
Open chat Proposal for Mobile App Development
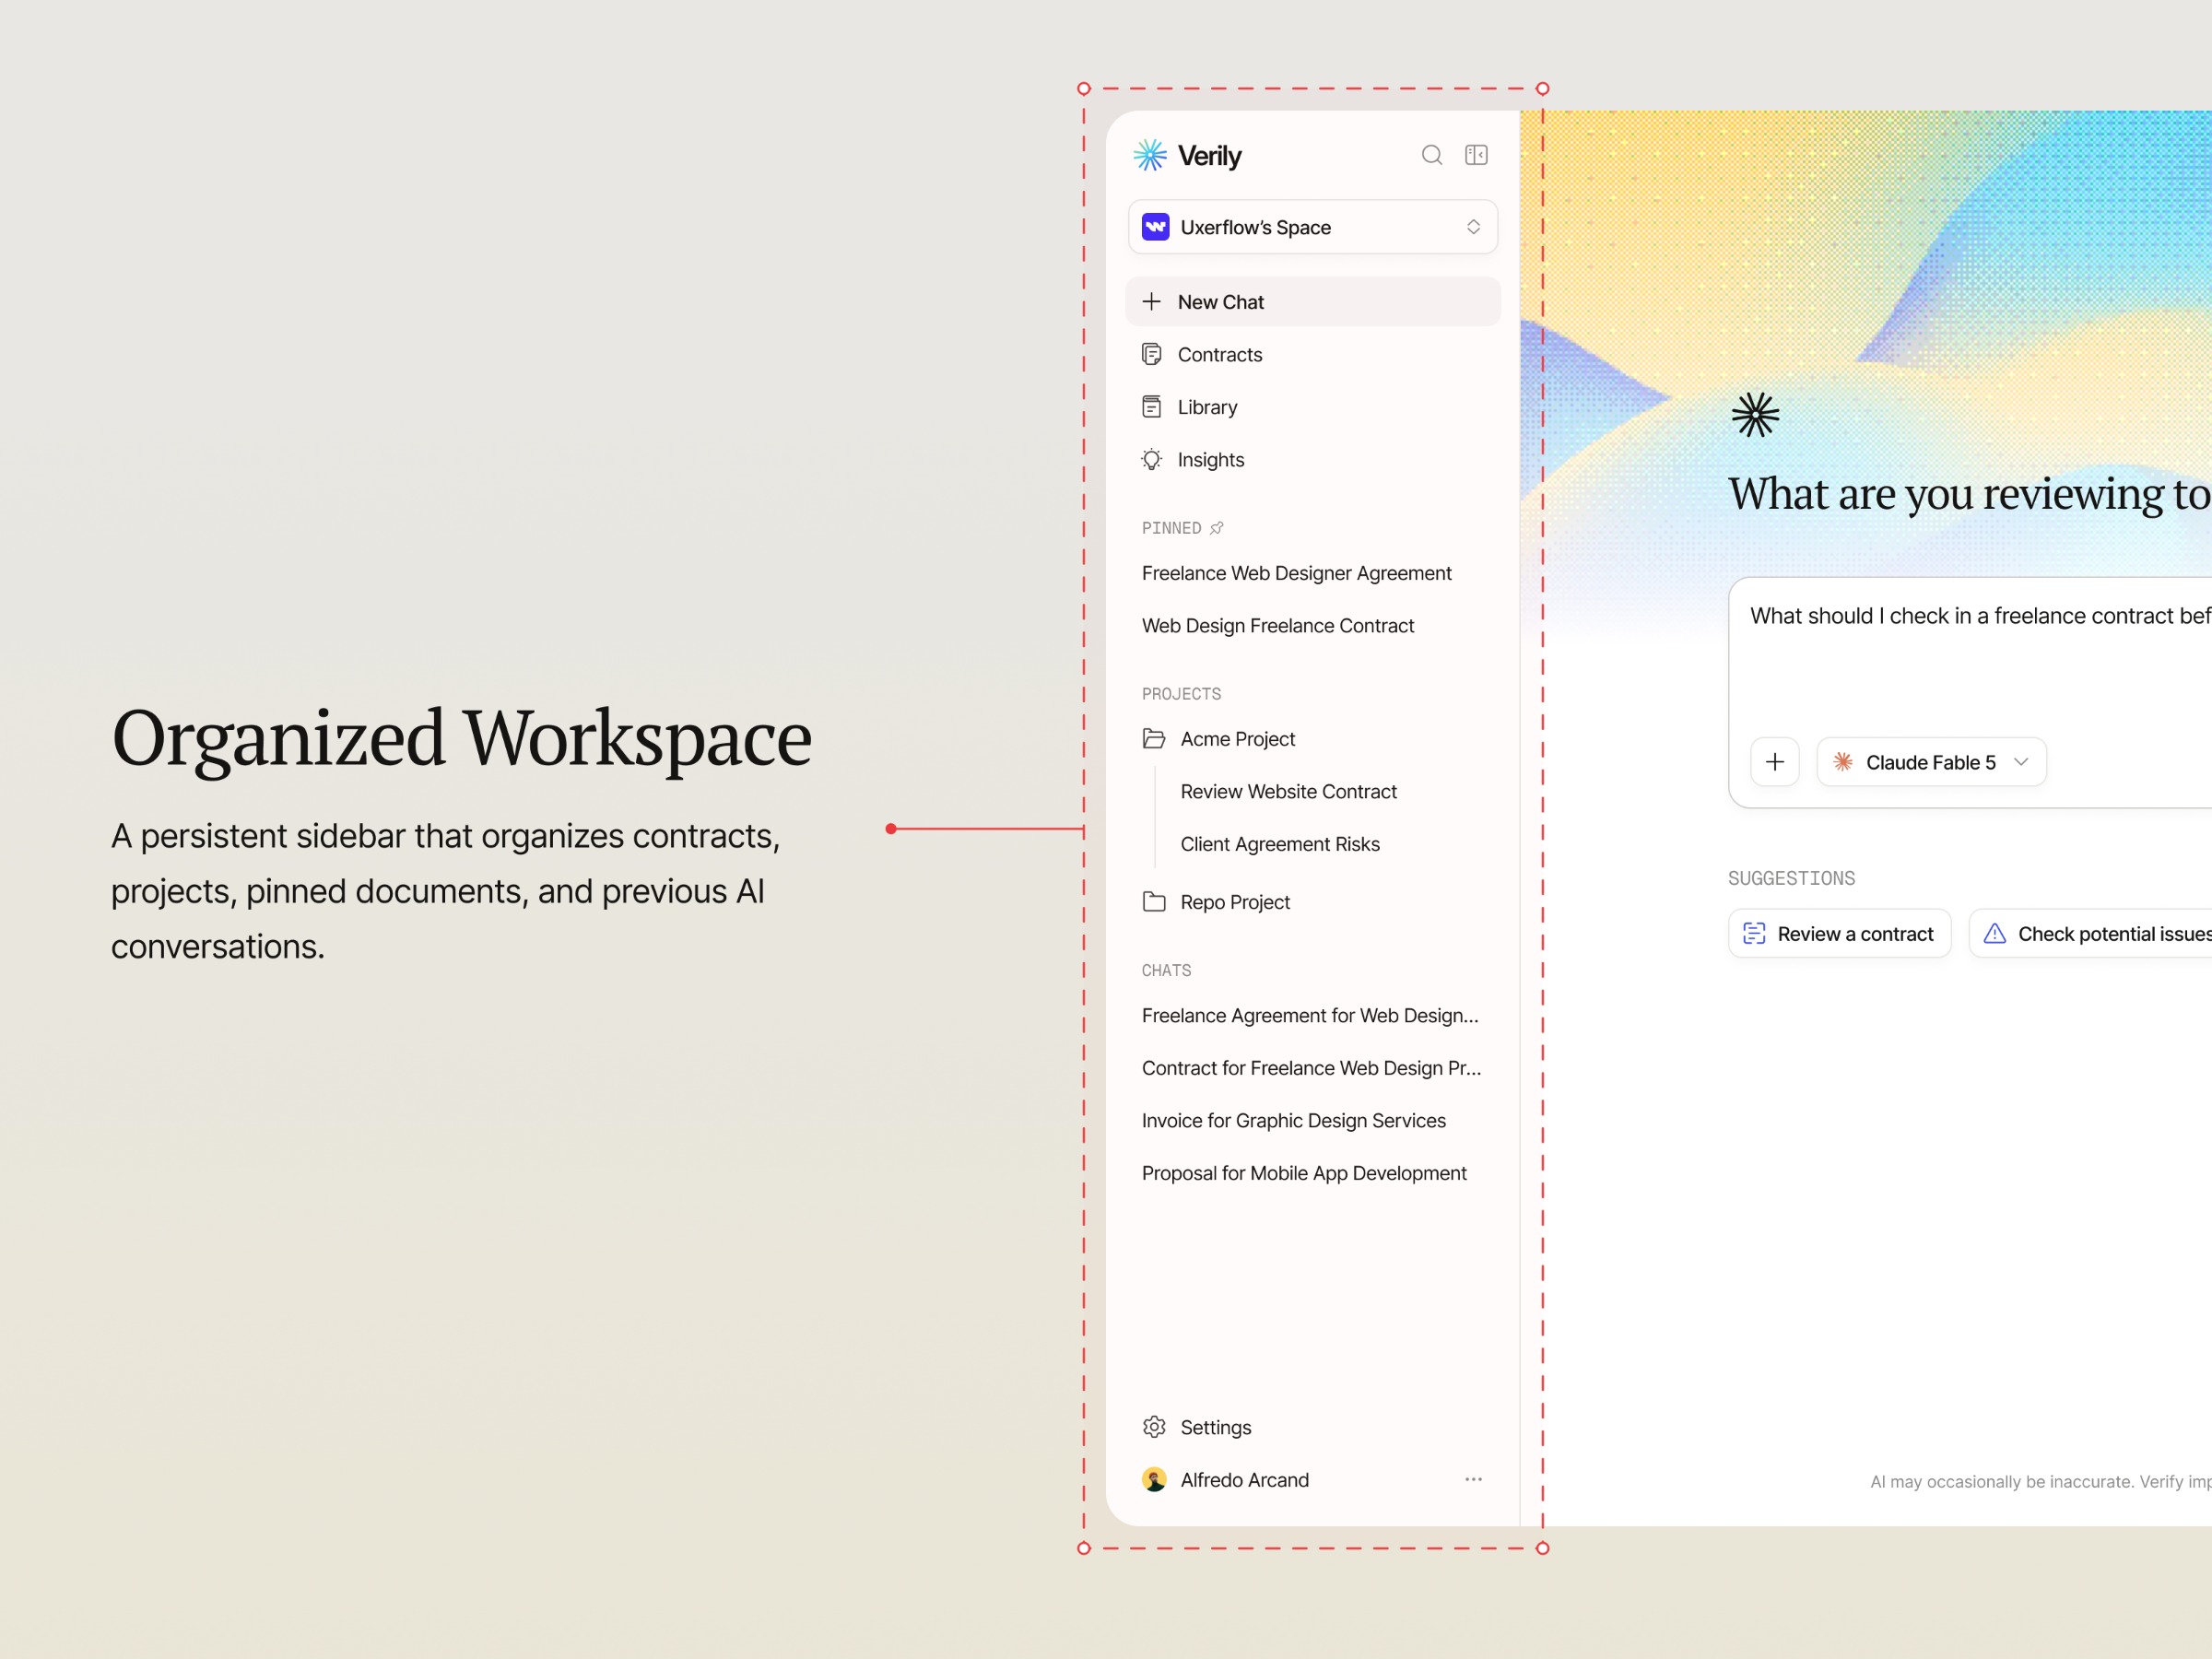(1304, 1174)
